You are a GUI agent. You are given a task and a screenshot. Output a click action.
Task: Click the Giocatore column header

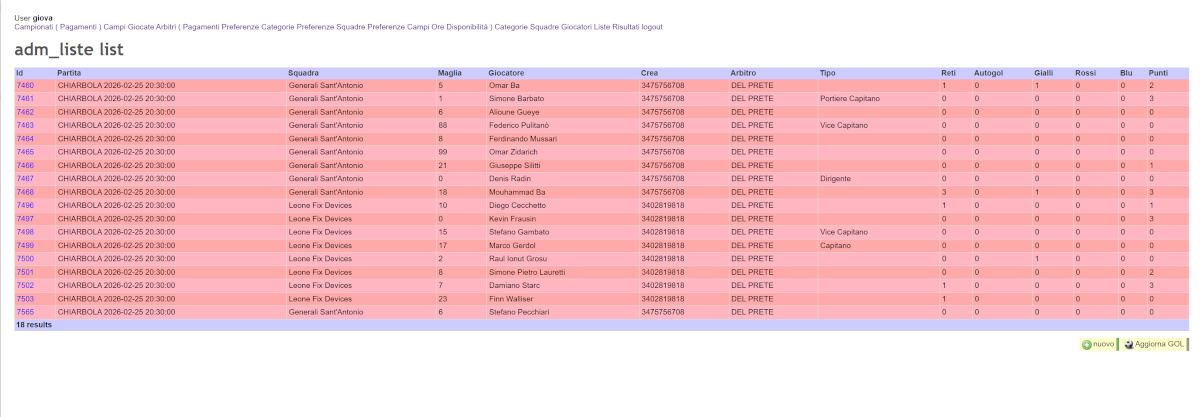[506, 73]
